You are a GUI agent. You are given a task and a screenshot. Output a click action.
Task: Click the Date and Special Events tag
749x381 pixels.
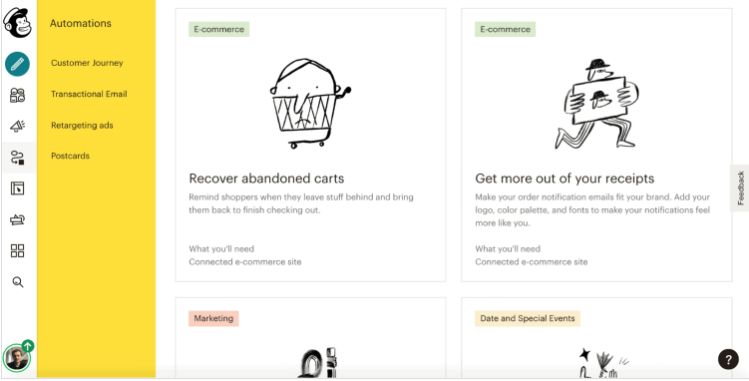click(x=527, y=318)
